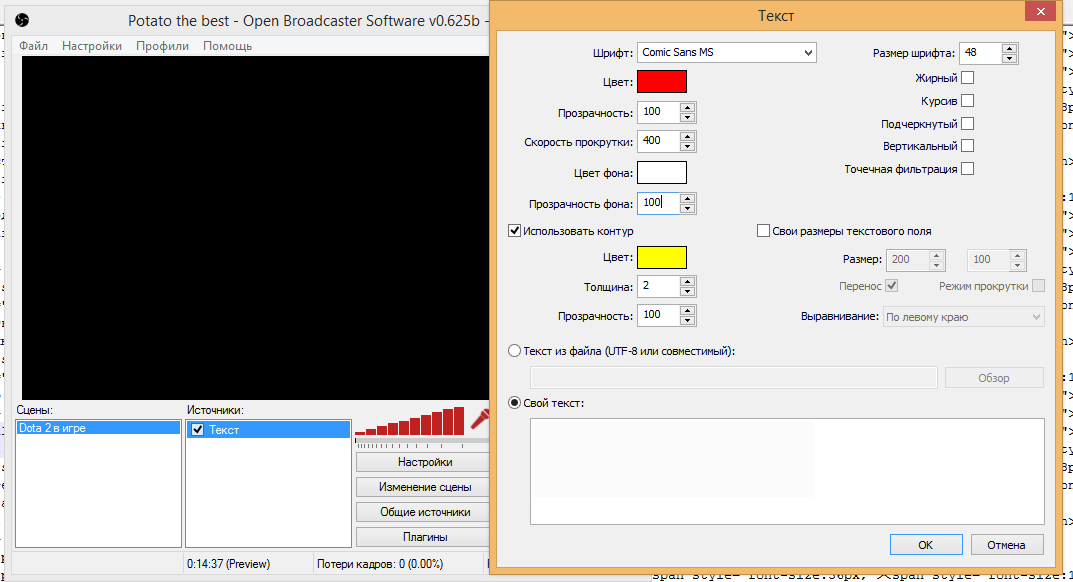Open the Файл menu
Image resolution: width=1073 pixels, height=582 pixels.
34,46
